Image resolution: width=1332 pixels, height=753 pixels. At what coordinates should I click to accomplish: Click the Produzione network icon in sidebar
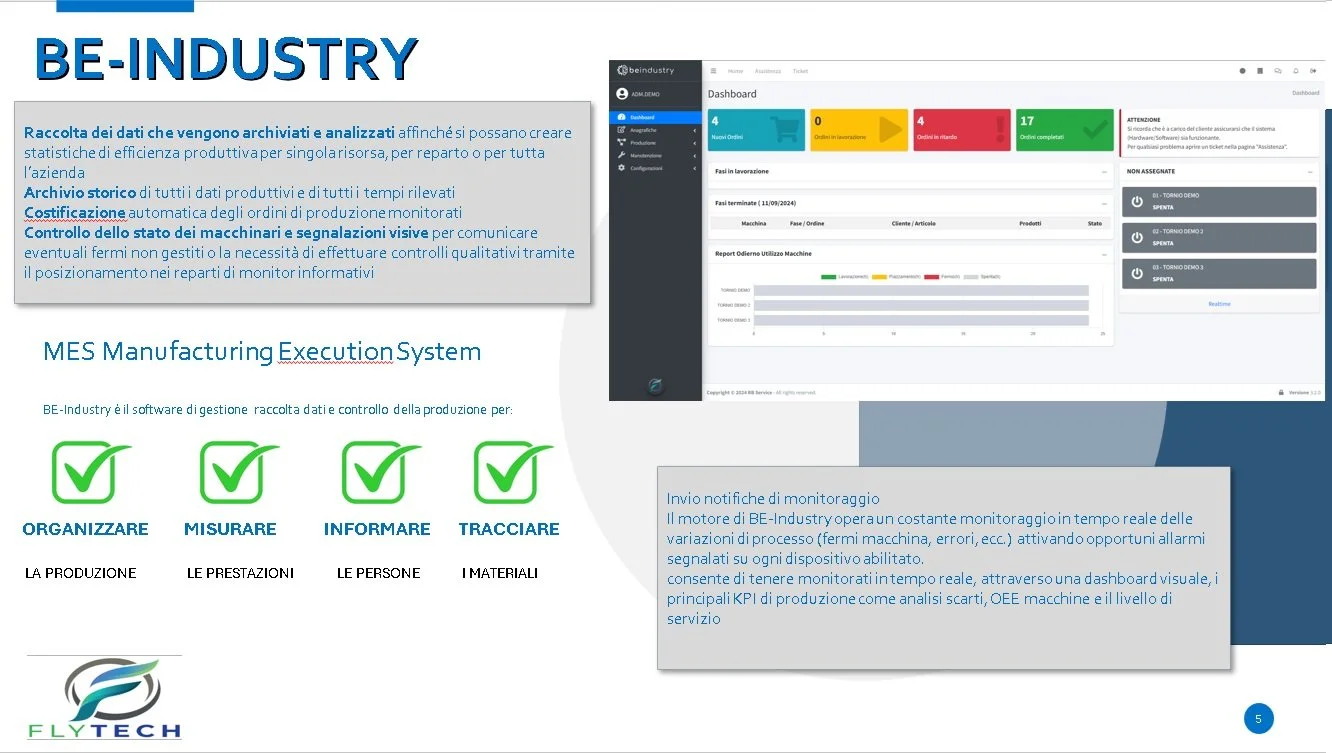[621, 143]
